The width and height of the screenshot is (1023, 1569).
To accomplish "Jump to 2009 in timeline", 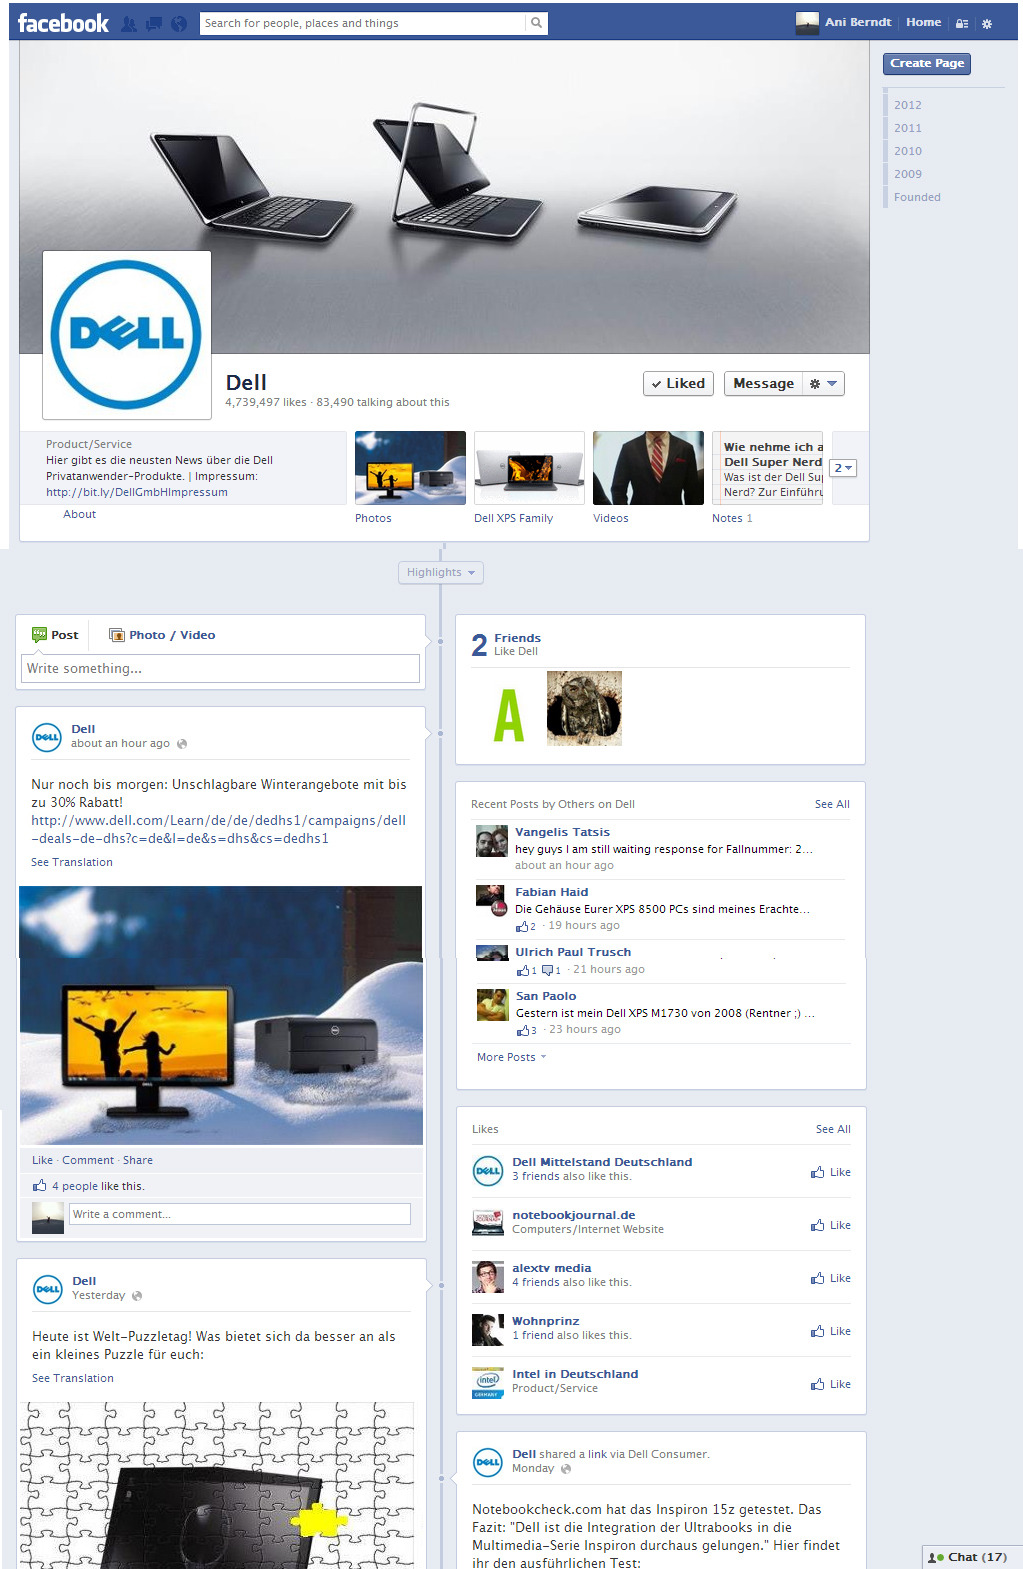I will pyautogui.click(x=908, y=174).
